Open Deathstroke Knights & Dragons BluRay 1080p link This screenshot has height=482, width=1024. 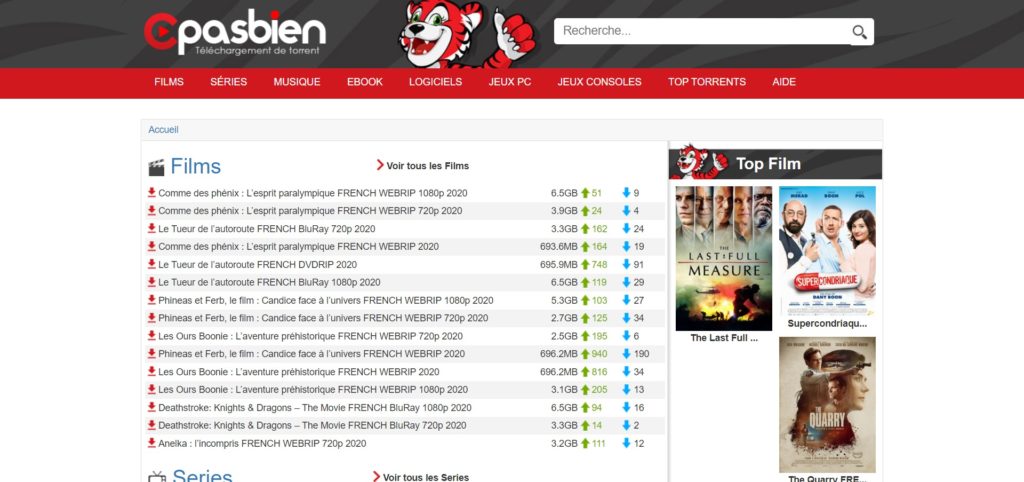click(315, 407)
